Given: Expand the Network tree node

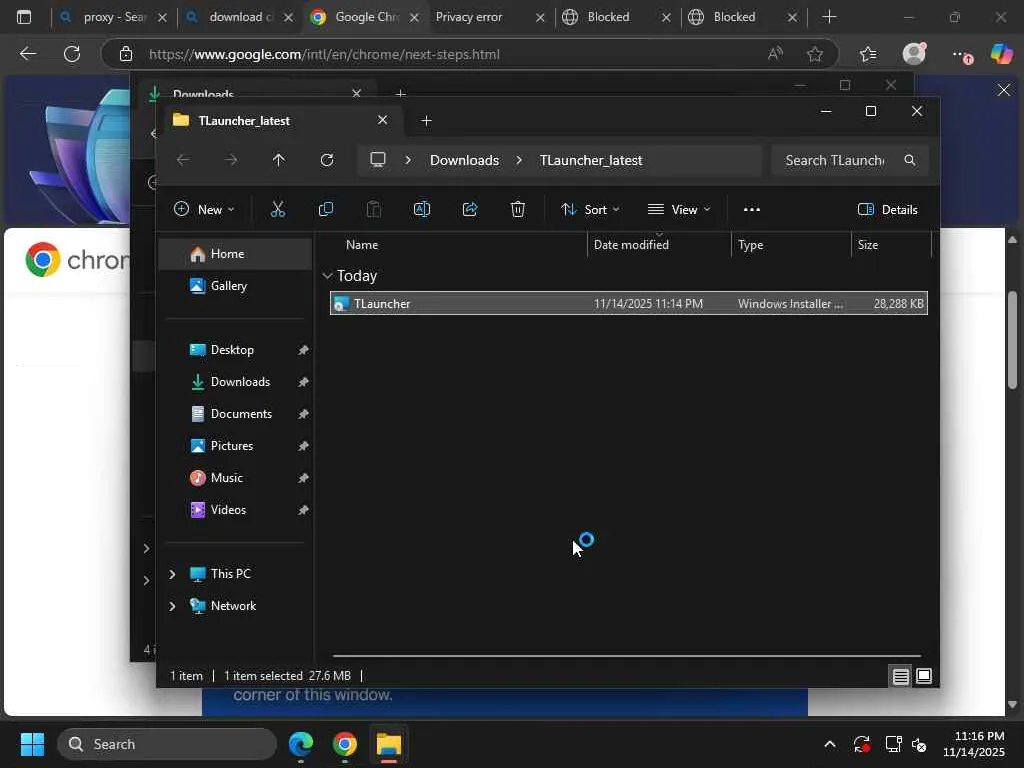Looking at the screenshot, I should [x=172, y=606].
